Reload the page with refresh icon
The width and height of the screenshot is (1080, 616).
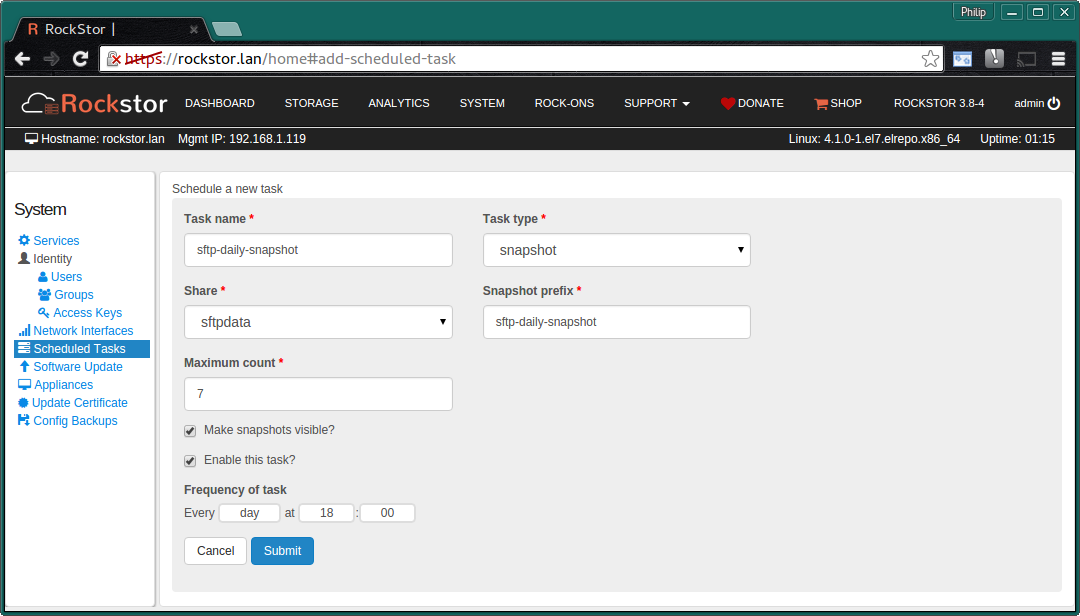tap(81, 59)
